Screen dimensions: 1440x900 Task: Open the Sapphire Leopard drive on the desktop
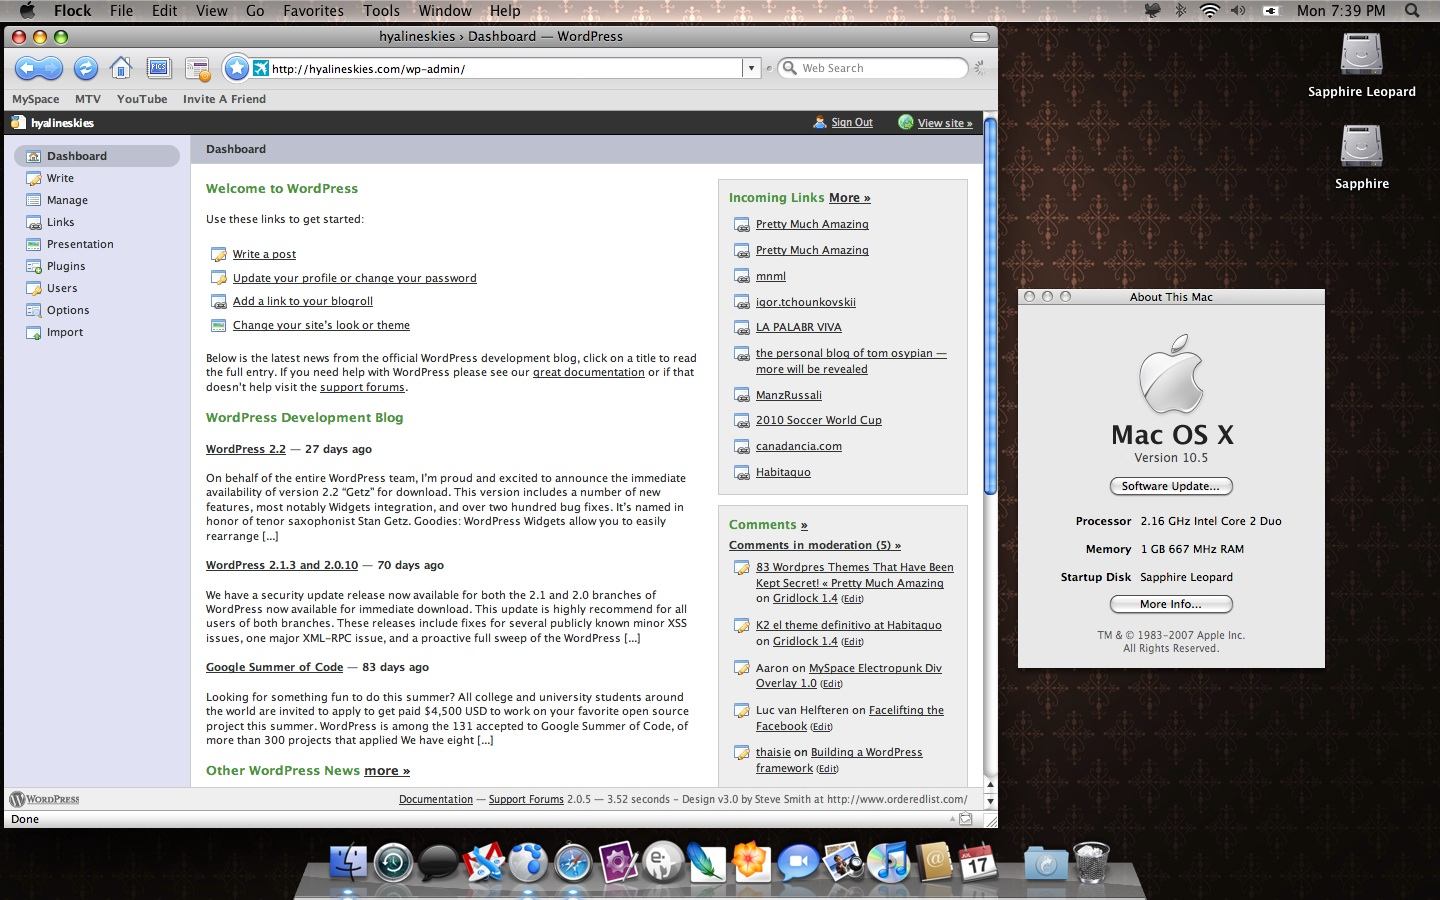point(1361,65)
